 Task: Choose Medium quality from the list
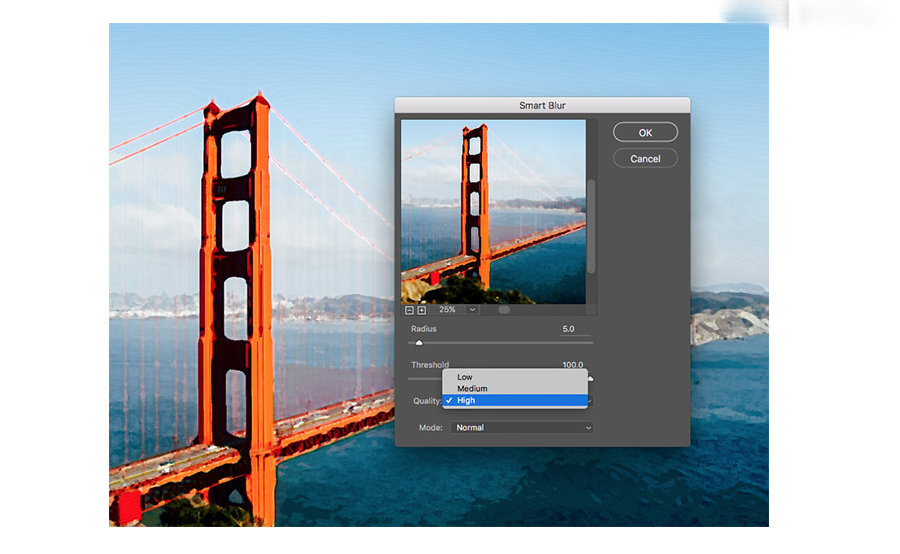(x=515, y=389)
